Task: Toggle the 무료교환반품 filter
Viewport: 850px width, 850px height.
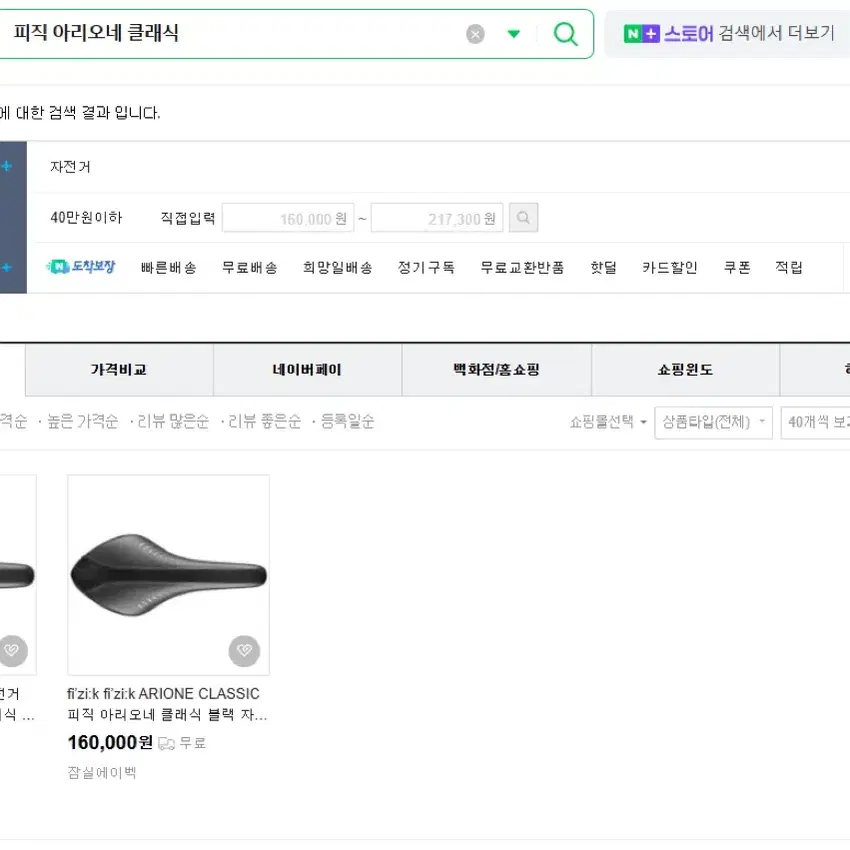Action: coord(522,267)
